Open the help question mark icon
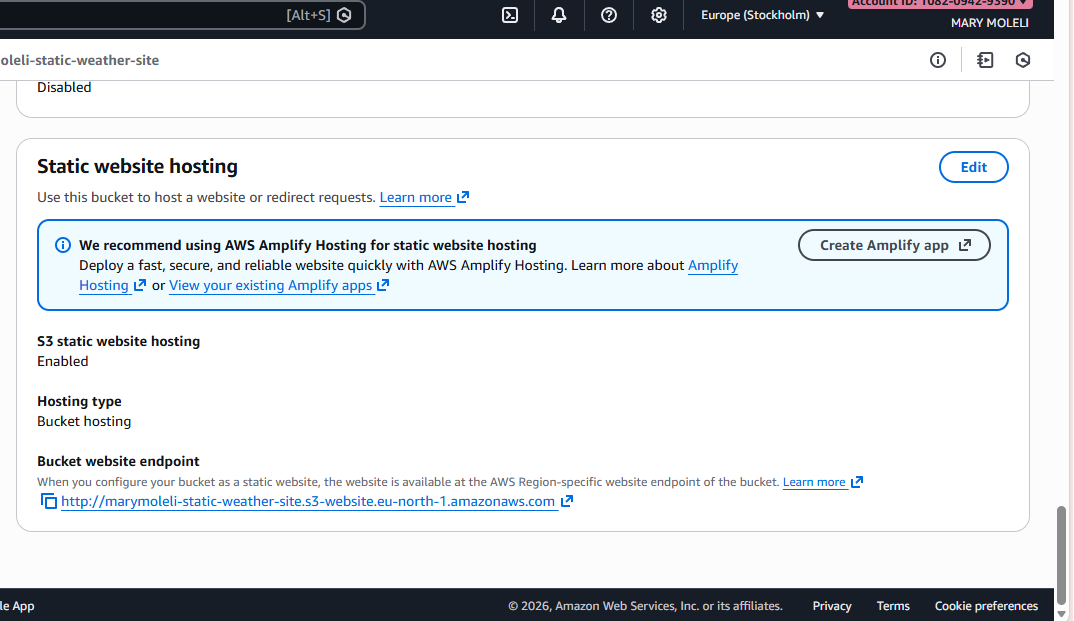Screen dimensions: 1074x621 pyautogui.click(x=609, y=15)
